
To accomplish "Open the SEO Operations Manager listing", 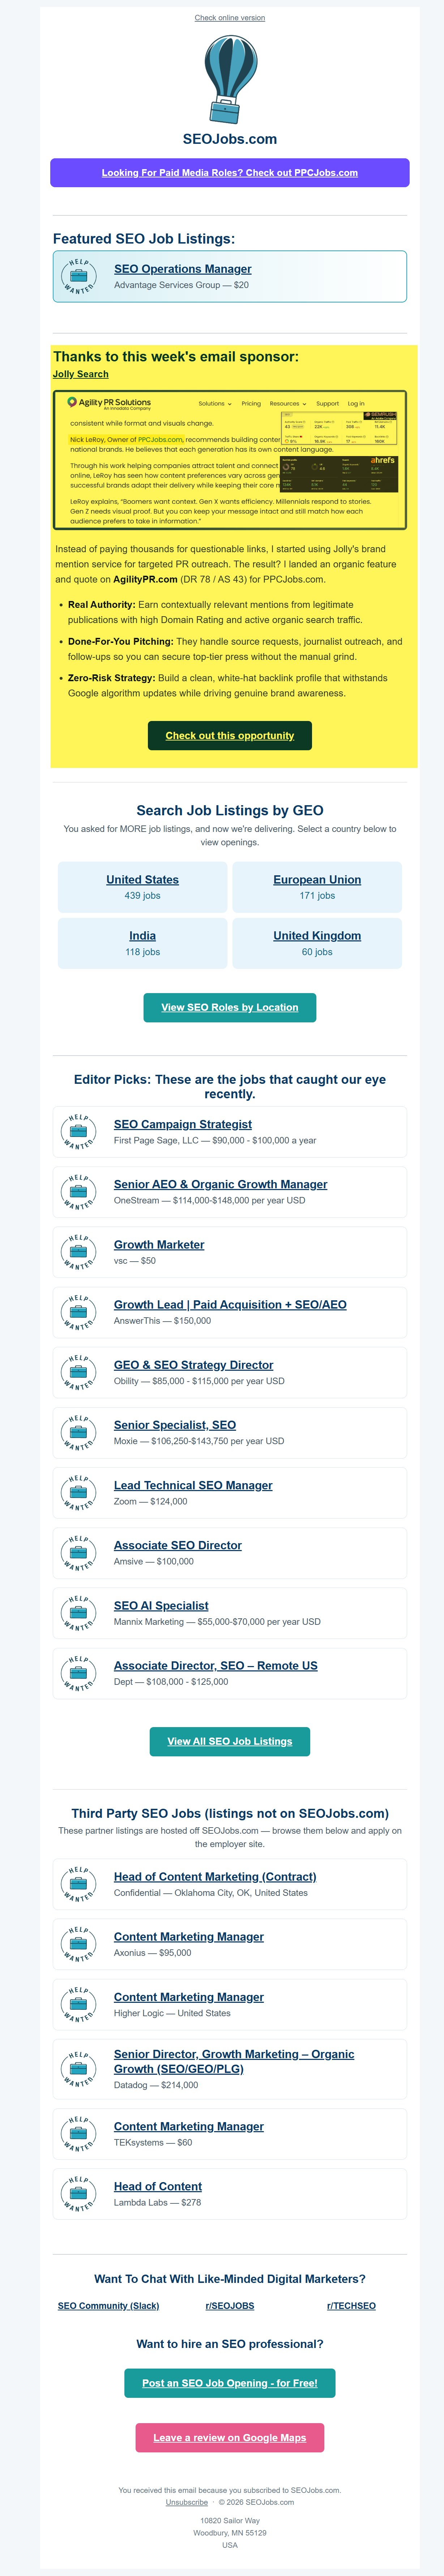I will click(x=183, y=269).
